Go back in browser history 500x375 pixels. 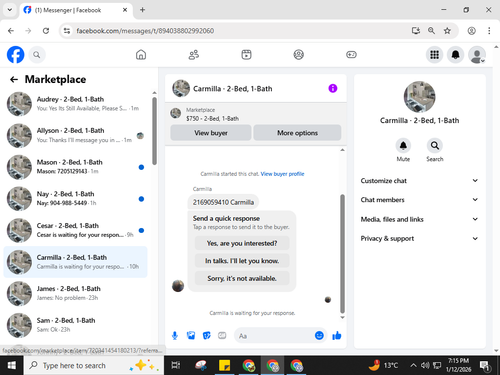[x=11, y=31]
